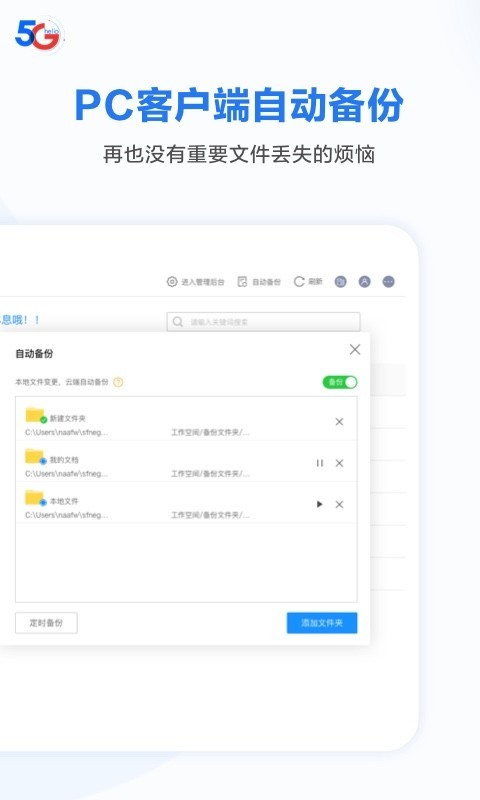Select the 新建文件夹 folder entry
Screen dimensions: 480x800
coord(186,421)
